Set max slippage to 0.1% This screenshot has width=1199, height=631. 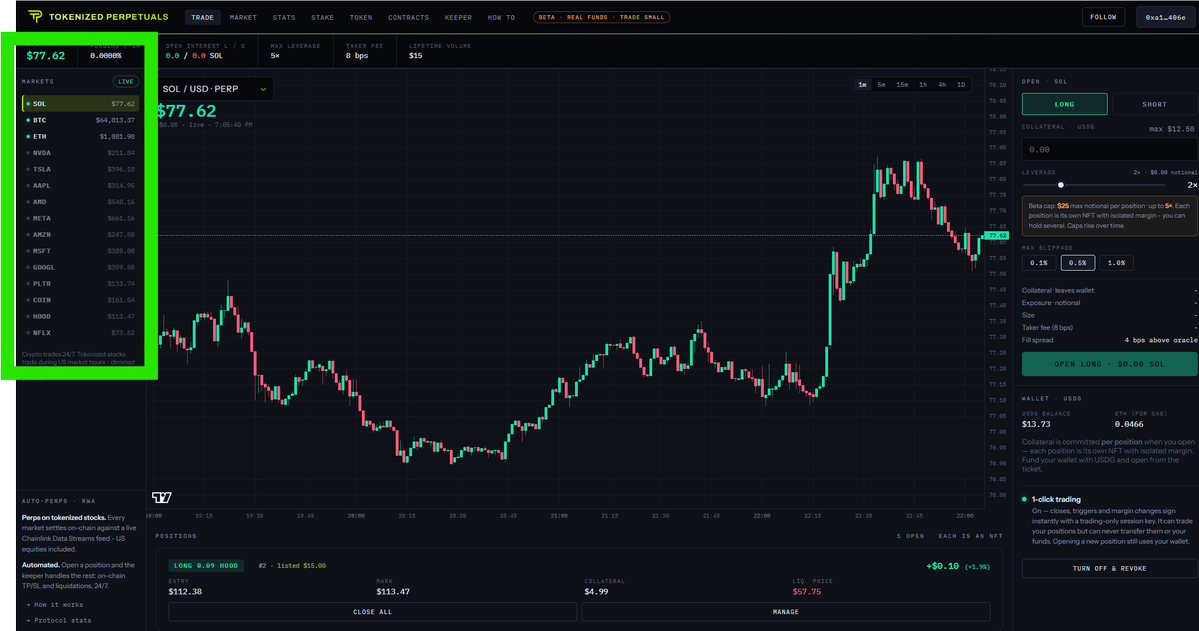pyautogui.click(x=1039, y=262)
